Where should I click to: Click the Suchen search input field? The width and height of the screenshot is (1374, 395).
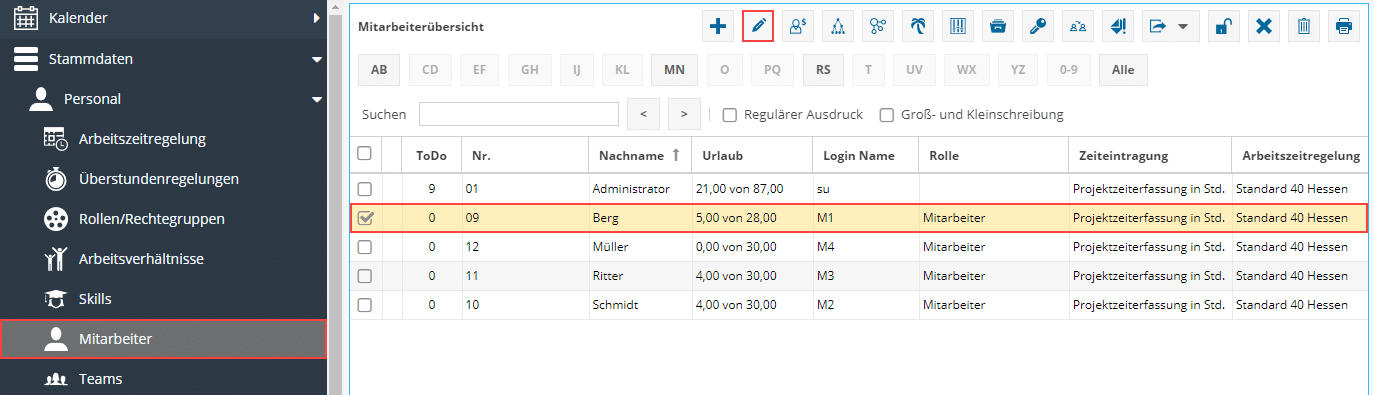point(519,114)
